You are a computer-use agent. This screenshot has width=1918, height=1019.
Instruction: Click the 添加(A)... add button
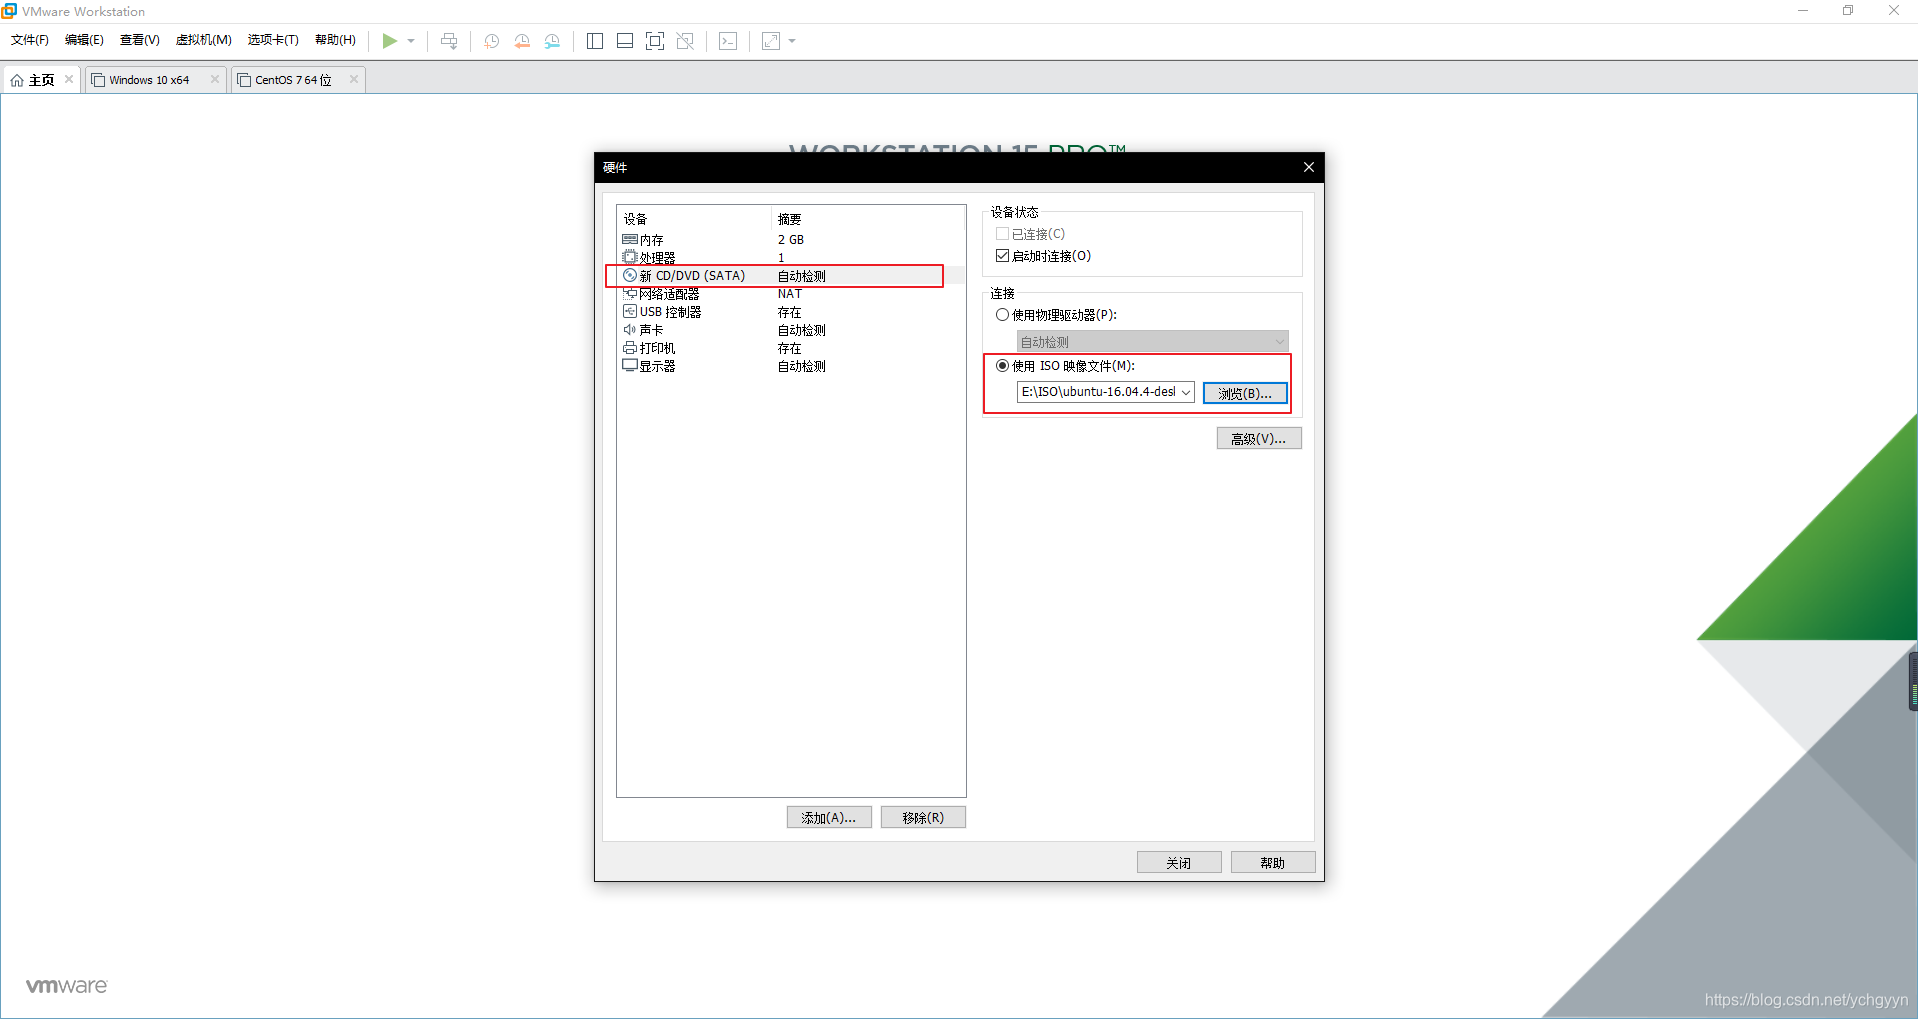(829, 817)
